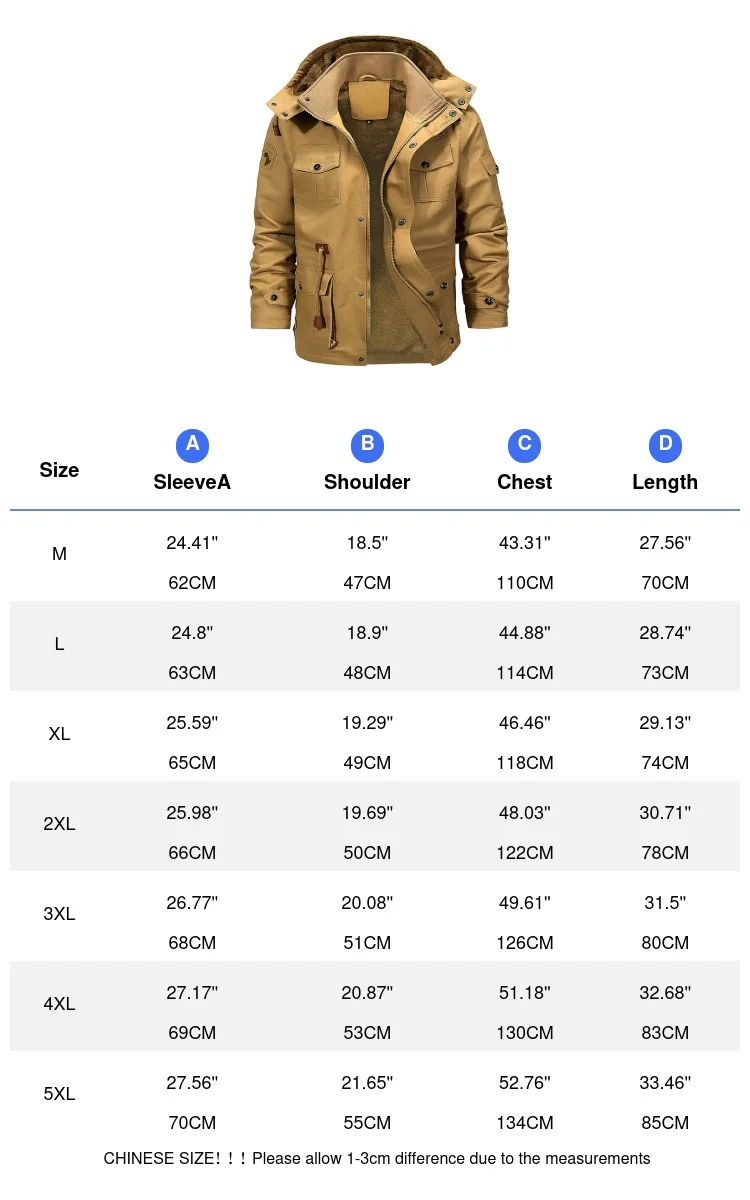
Task: Select the 5XL size row label
Action: click(x=59, y=1094)
